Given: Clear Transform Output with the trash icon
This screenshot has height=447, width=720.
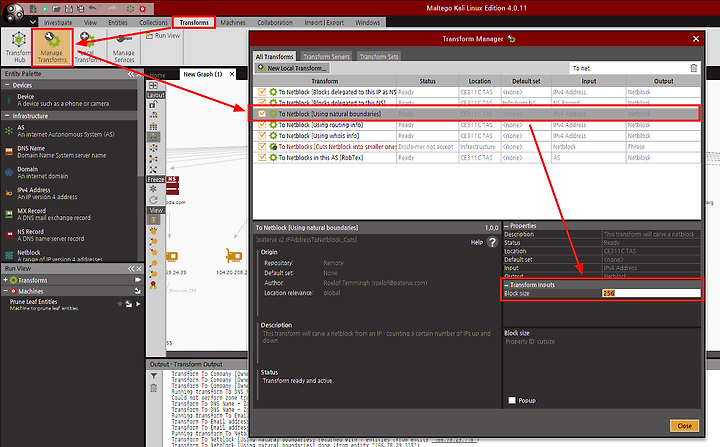Looking at the screenshot, I should click(x=153, y=388).
